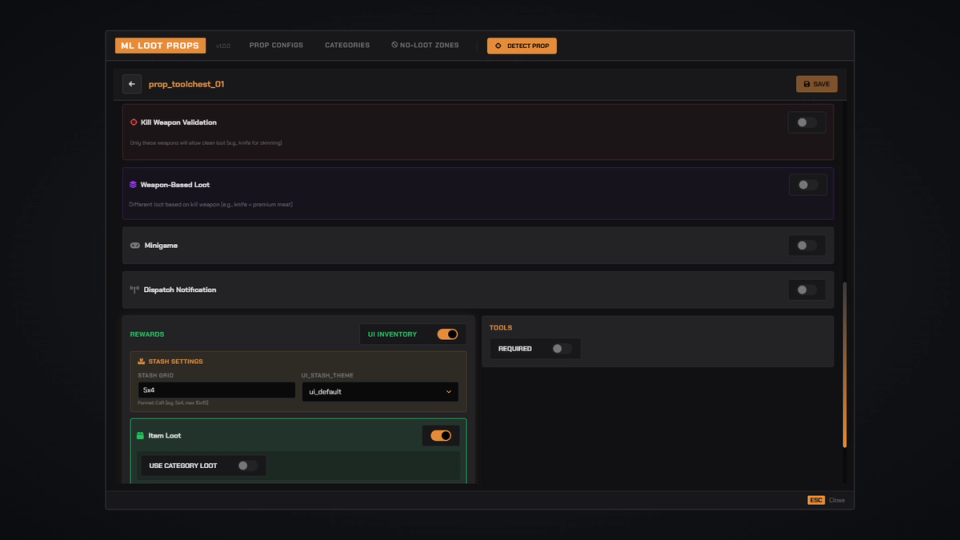
Task: Click the ML LOOT PROPS logo
Action: click(160, 45)
